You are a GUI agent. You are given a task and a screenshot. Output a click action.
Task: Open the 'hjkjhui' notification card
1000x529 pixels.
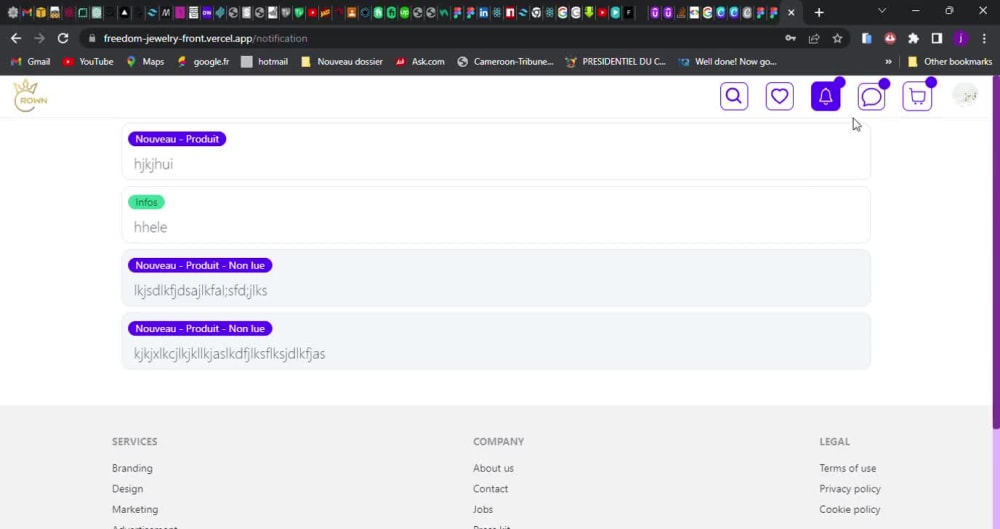point(496,152)
